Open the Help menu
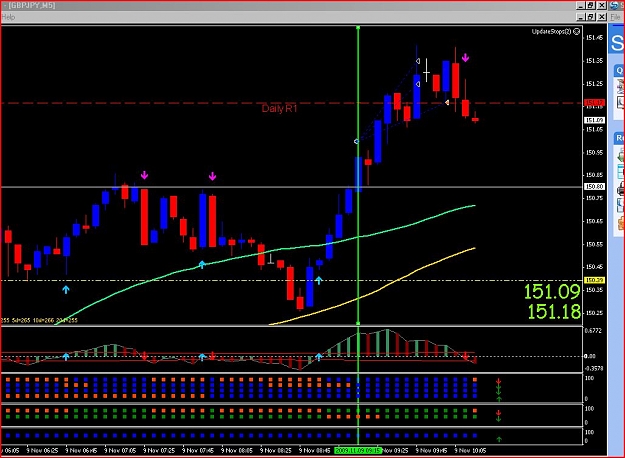 (8, 17)
